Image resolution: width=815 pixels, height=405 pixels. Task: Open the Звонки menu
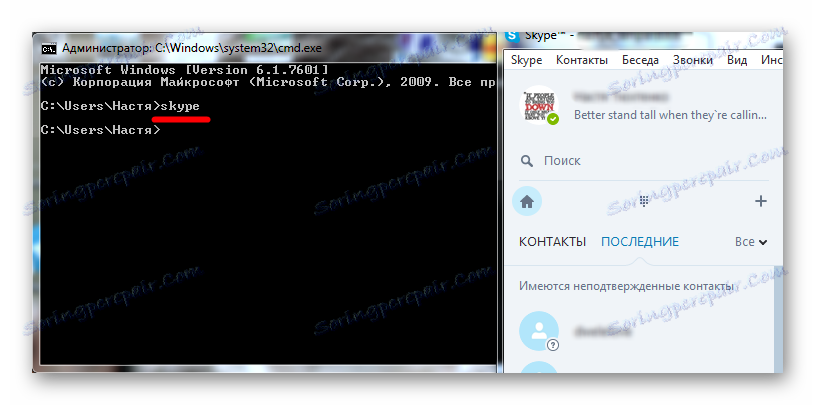(692, 60)
